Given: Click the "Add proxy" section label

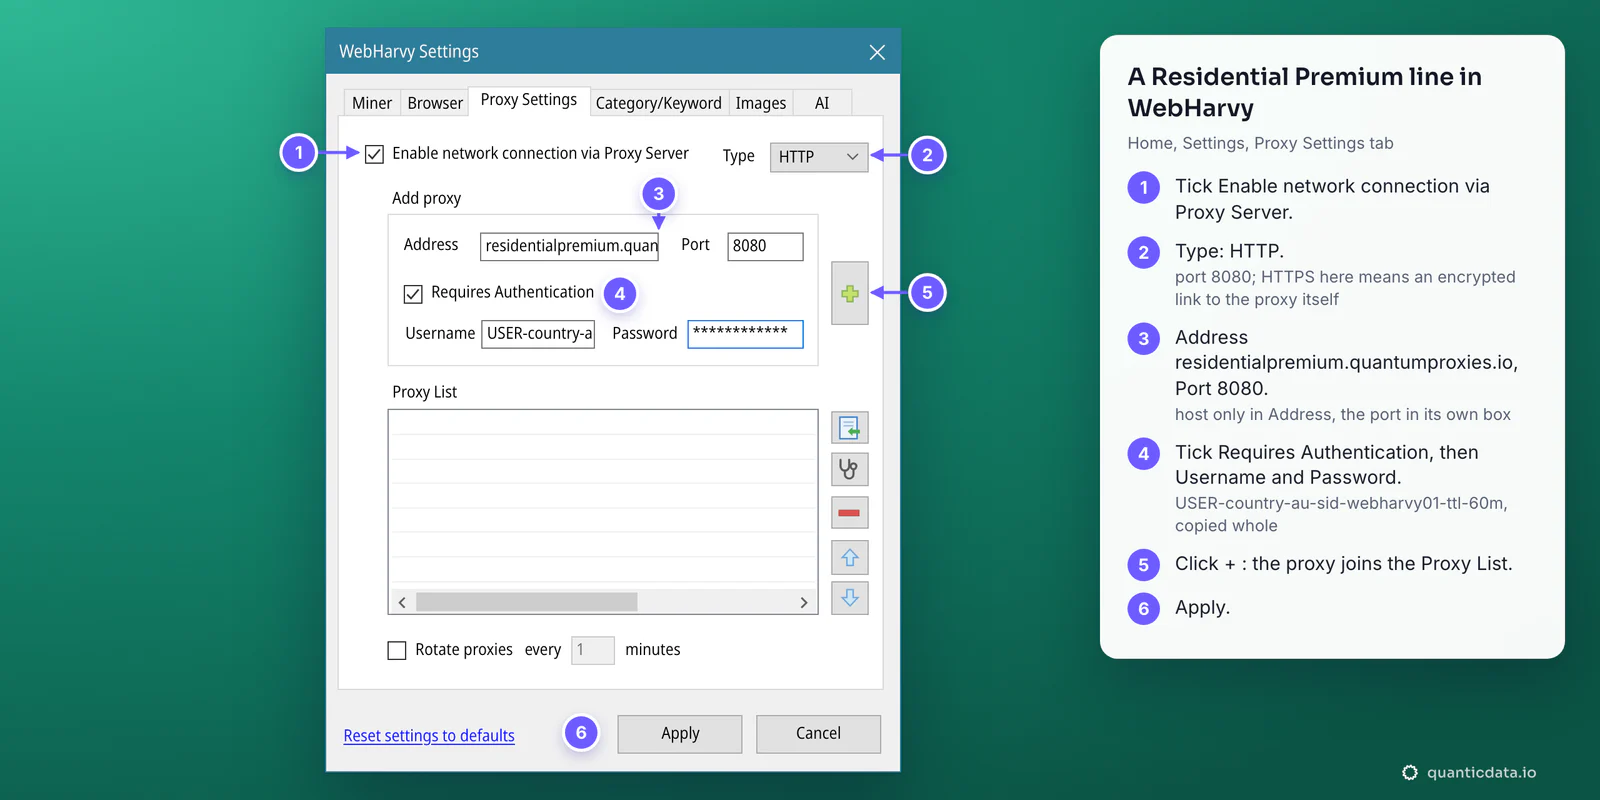Looking at the screenshot, I should (427, 198).
